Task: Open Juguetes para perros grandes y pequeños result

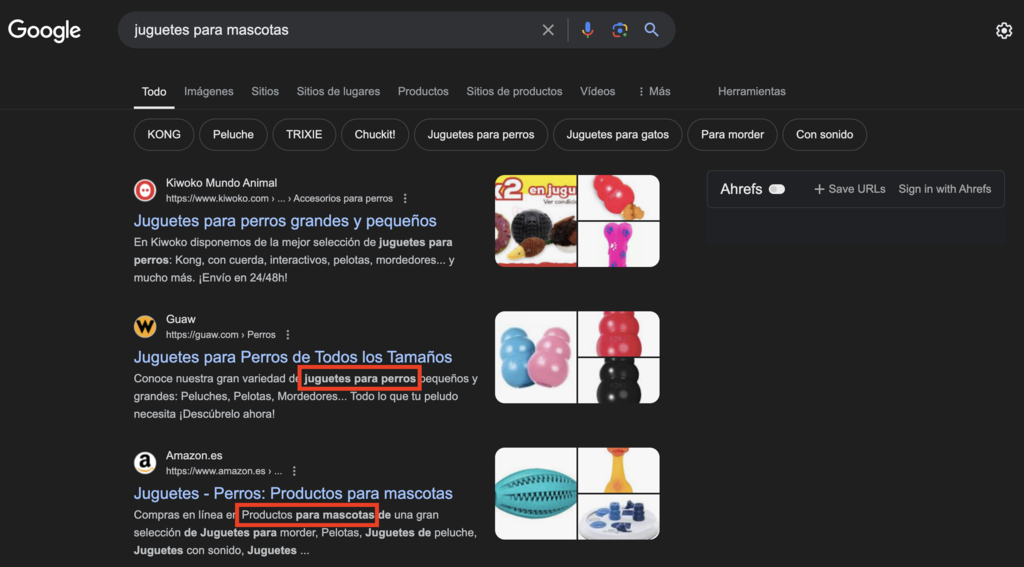Action: coord(285,221)
